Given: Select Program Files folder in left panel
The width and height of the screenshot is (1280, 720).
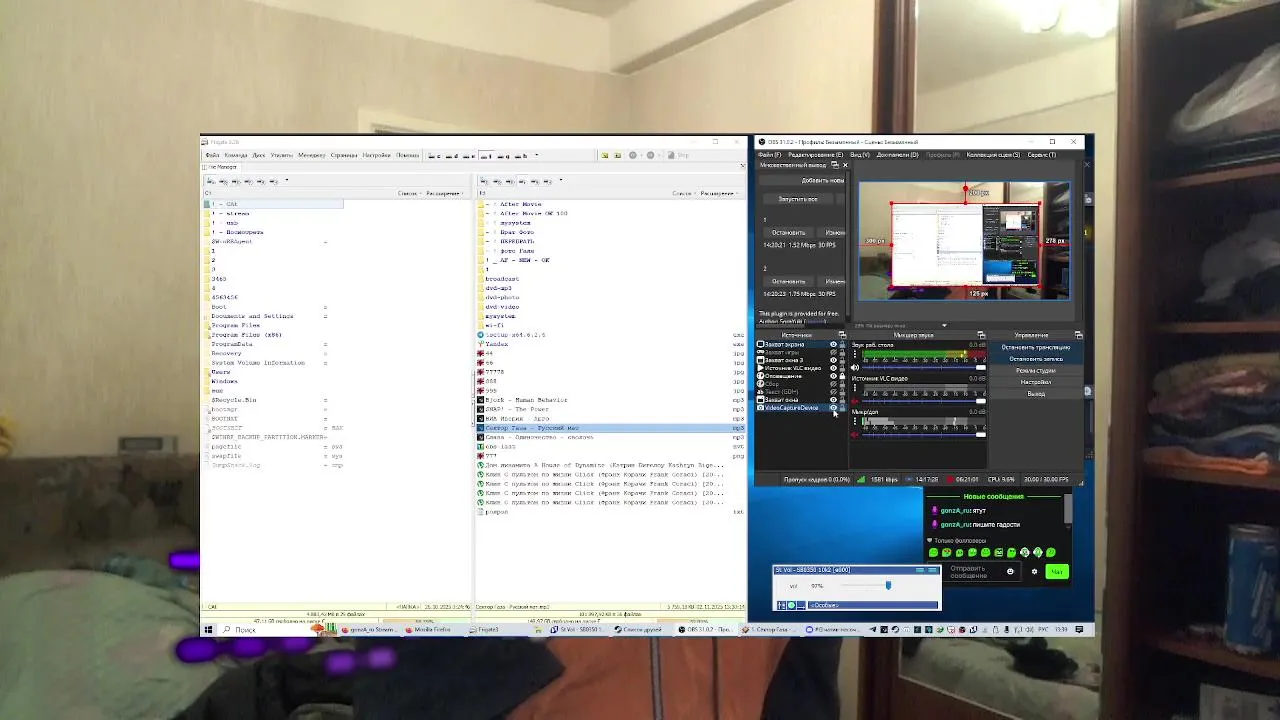Looking at the screenshot, I should (x=236, y=325).
